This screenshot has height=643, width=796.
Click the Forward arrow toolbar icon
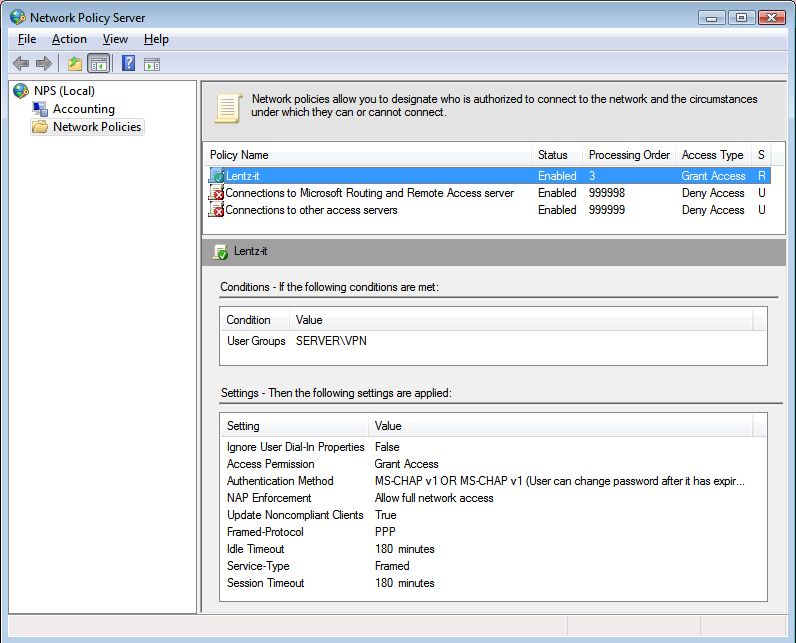click(44, 64)
